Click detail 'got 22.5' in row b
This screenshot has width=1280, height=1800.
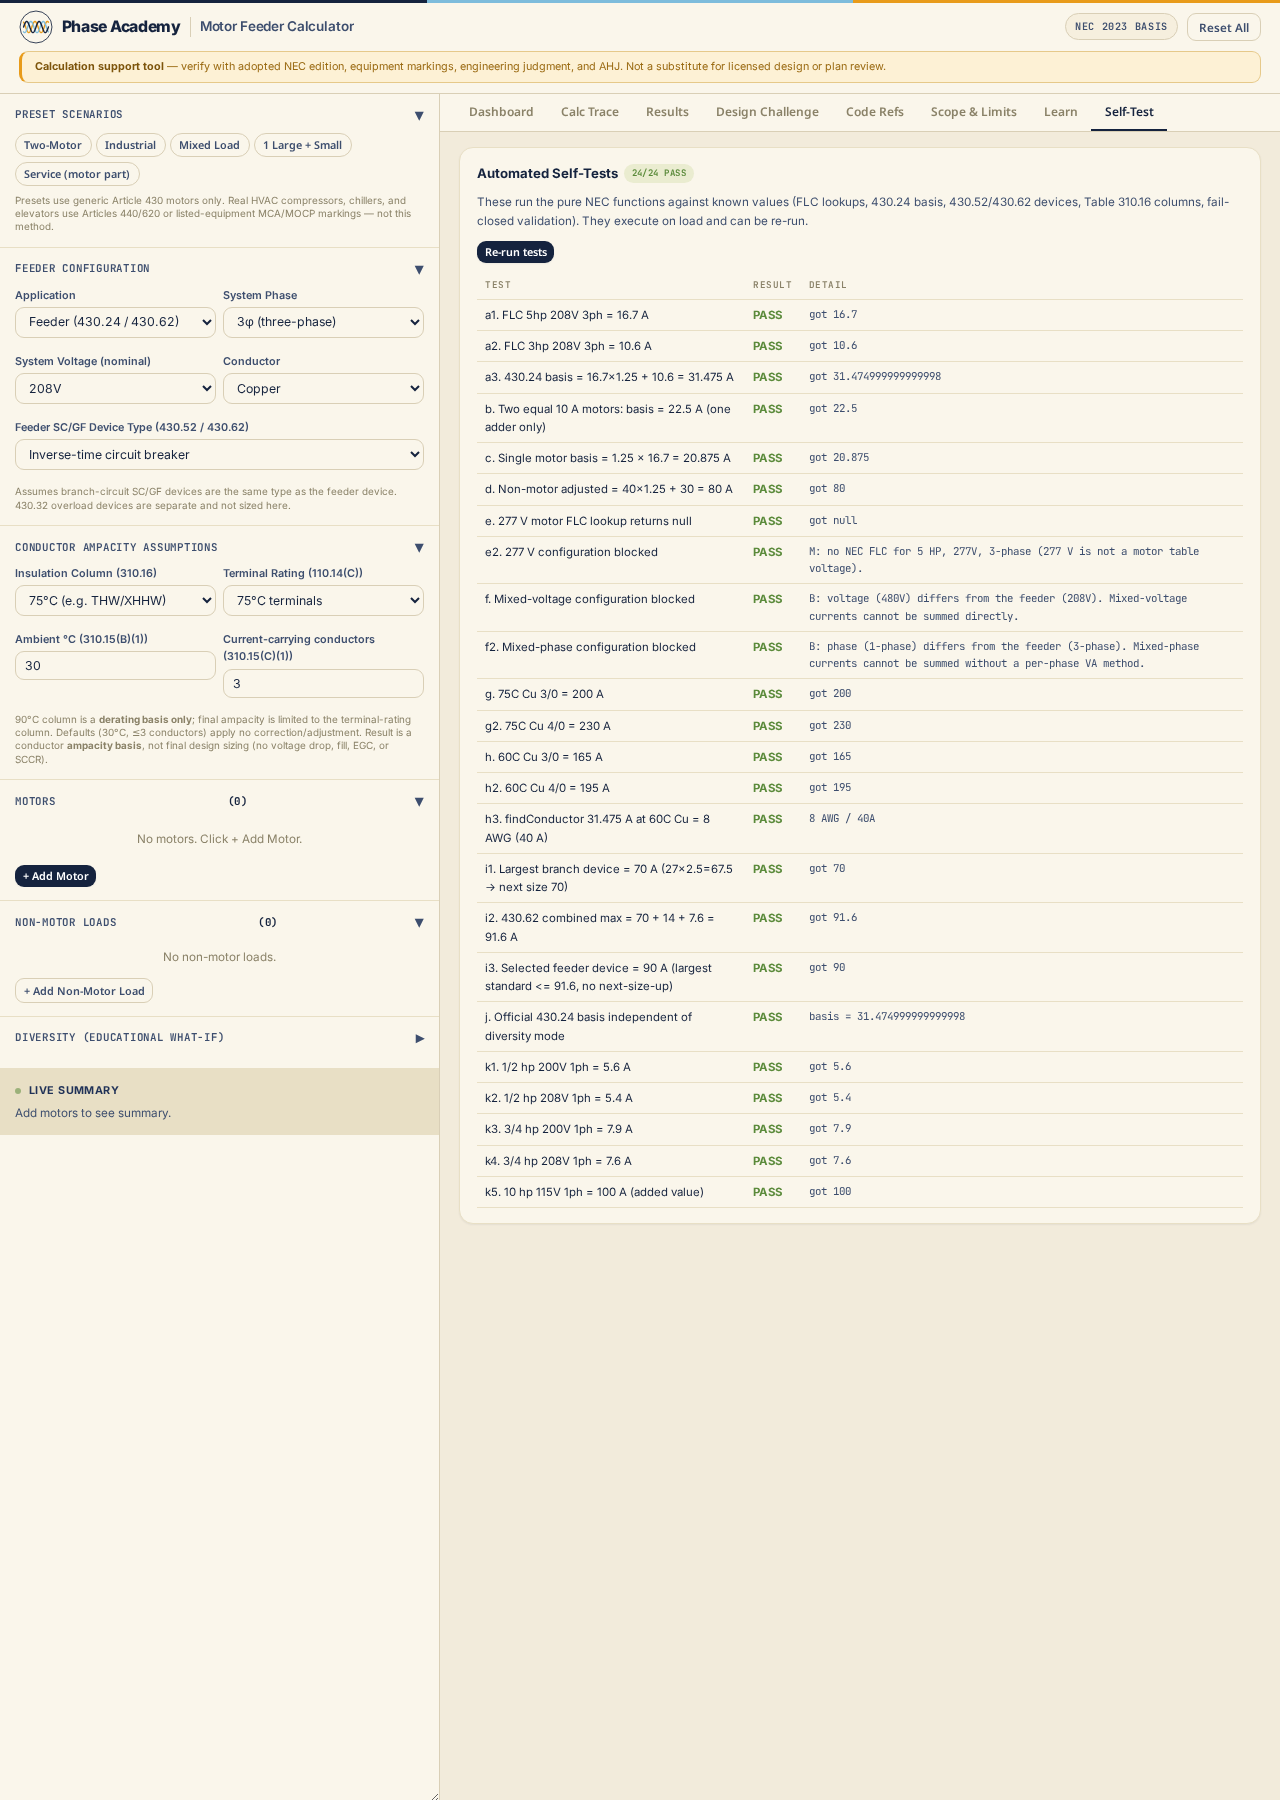click(x=833, y=409)
